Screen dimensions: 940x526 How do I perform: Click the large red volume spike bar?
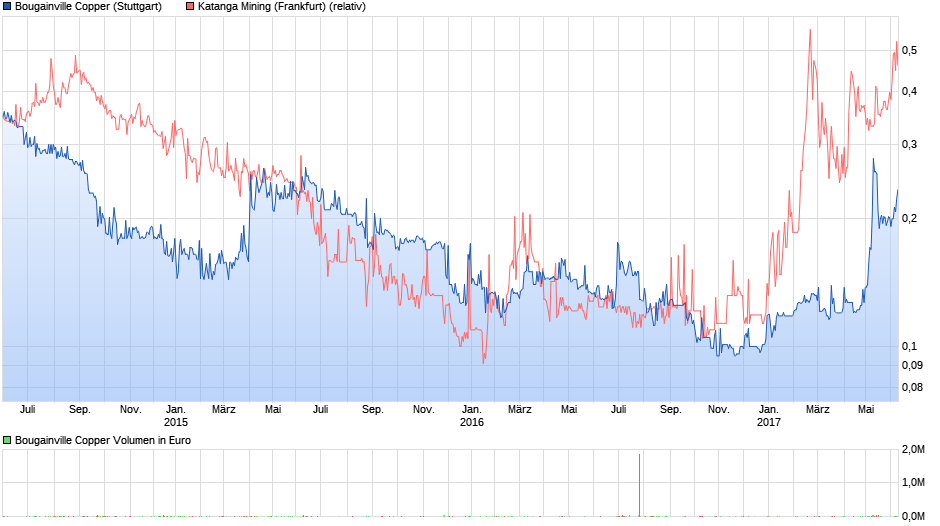639,485
